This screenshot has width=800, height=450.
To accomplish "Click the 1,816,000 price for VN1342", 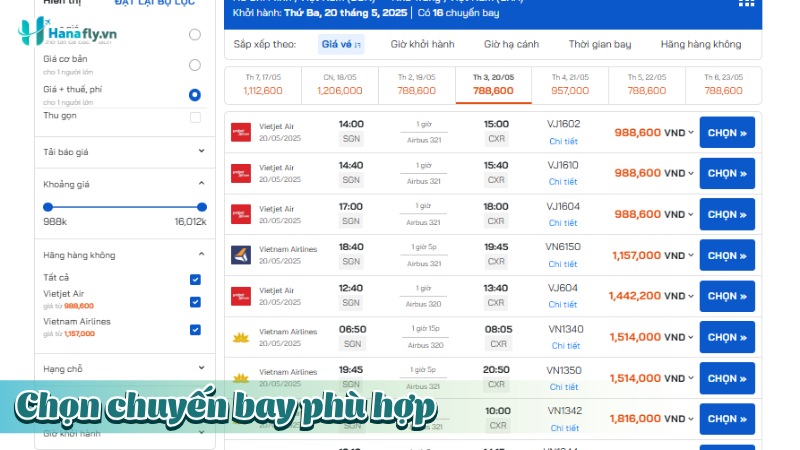I will (x=635, y=418).
